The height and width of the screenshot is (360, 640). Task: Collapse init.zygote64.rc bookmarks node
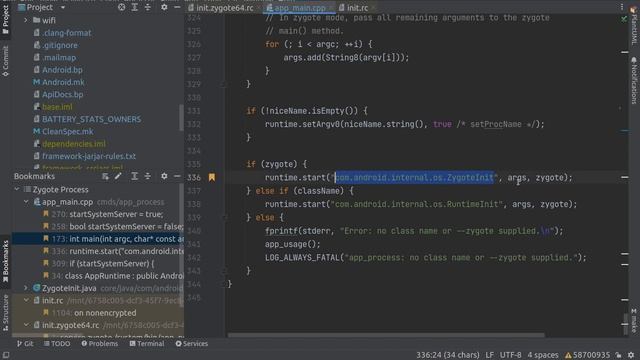tap(26, 325)
